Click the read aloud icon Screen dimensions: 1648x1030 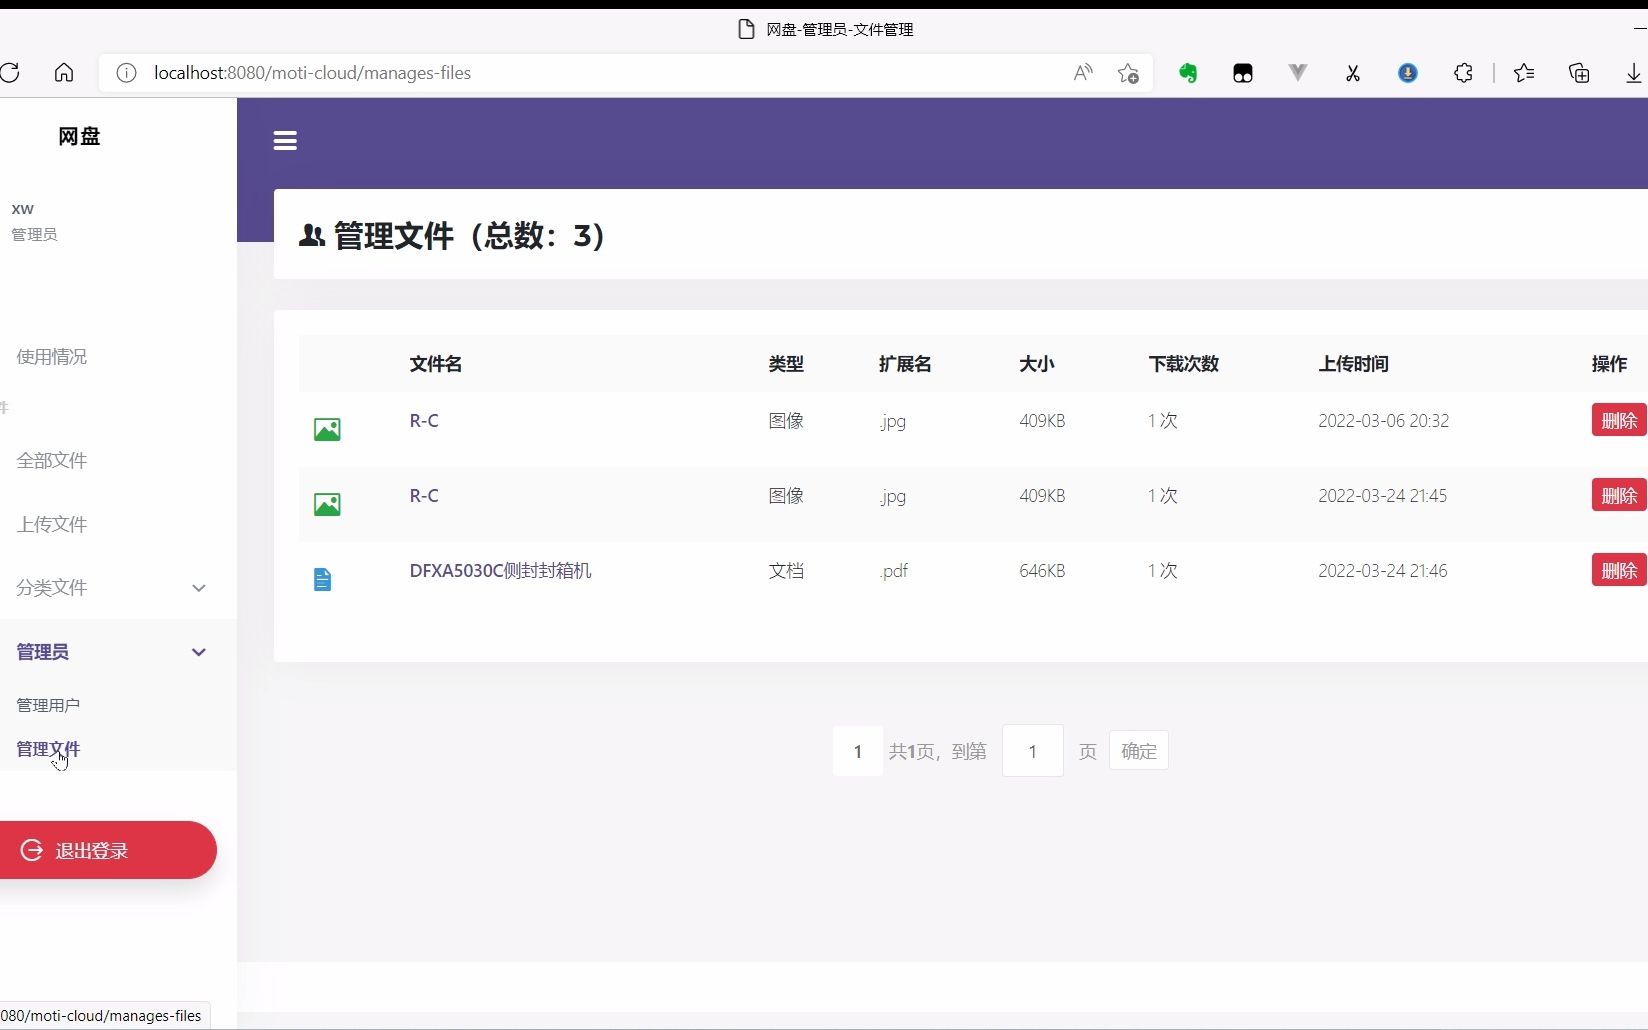click(1083, 73)
